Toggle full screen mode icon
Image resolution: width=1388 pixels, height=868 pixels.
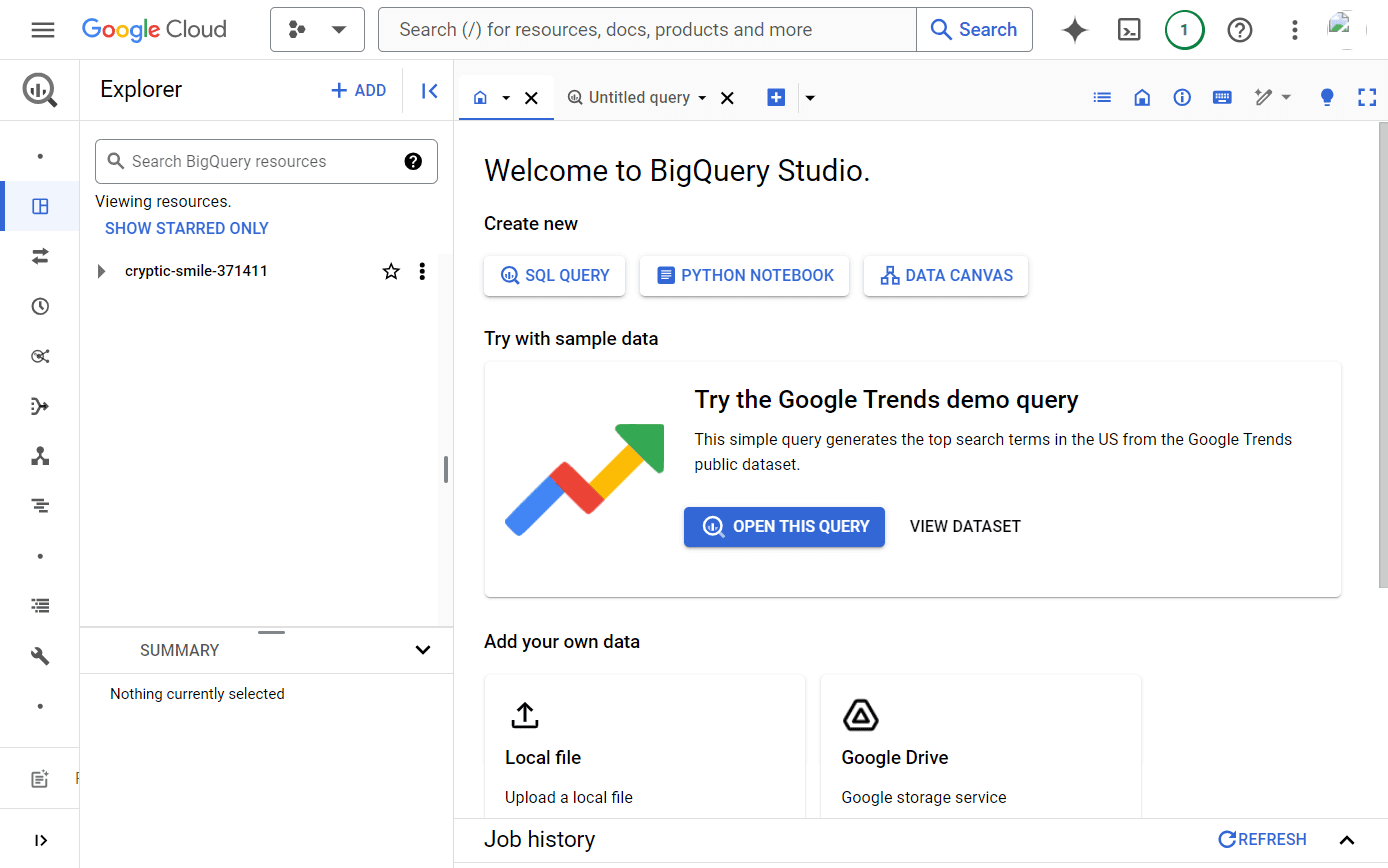tap(1367, 97)
